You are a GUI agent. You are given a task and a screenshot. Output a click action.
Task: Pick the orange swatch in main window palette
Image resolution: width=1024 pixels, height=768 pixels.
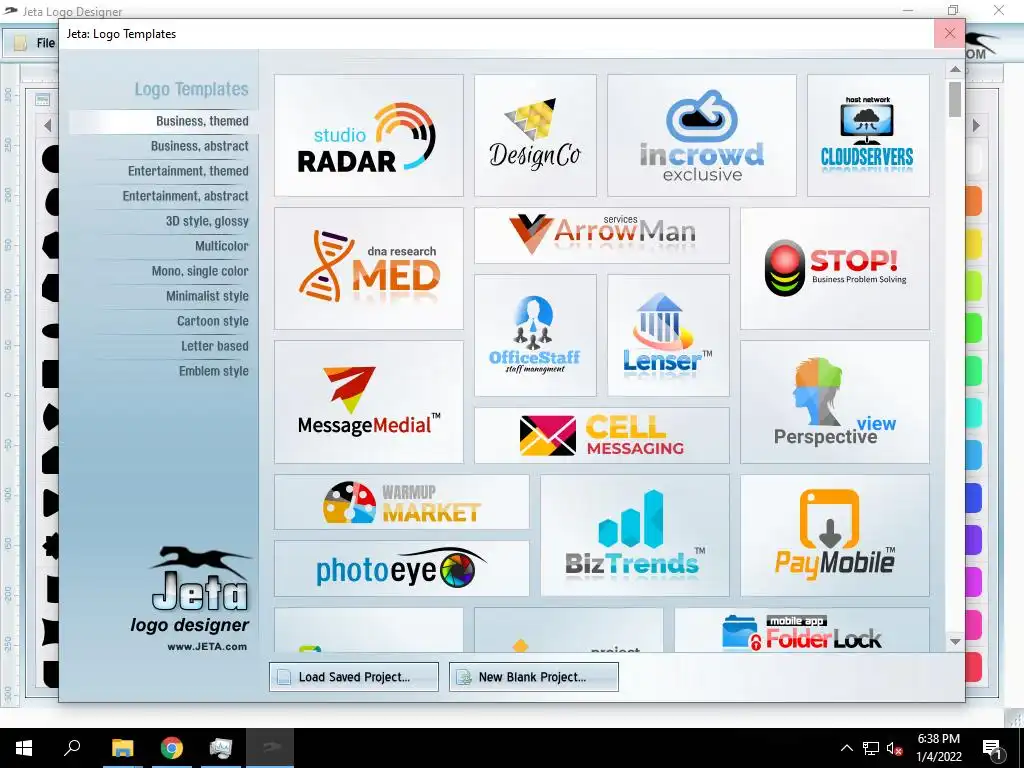(x=973, y=201)
